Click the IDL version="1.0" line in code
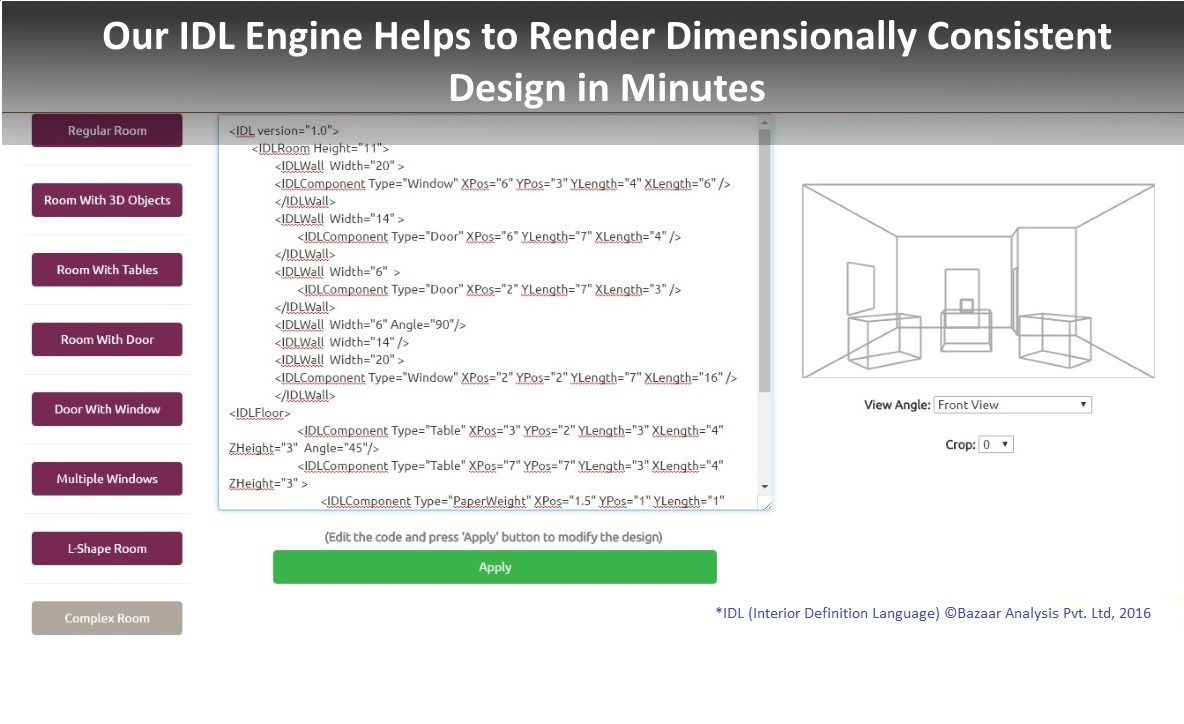This screenshot has height=724, width=1184. [284, 130]
